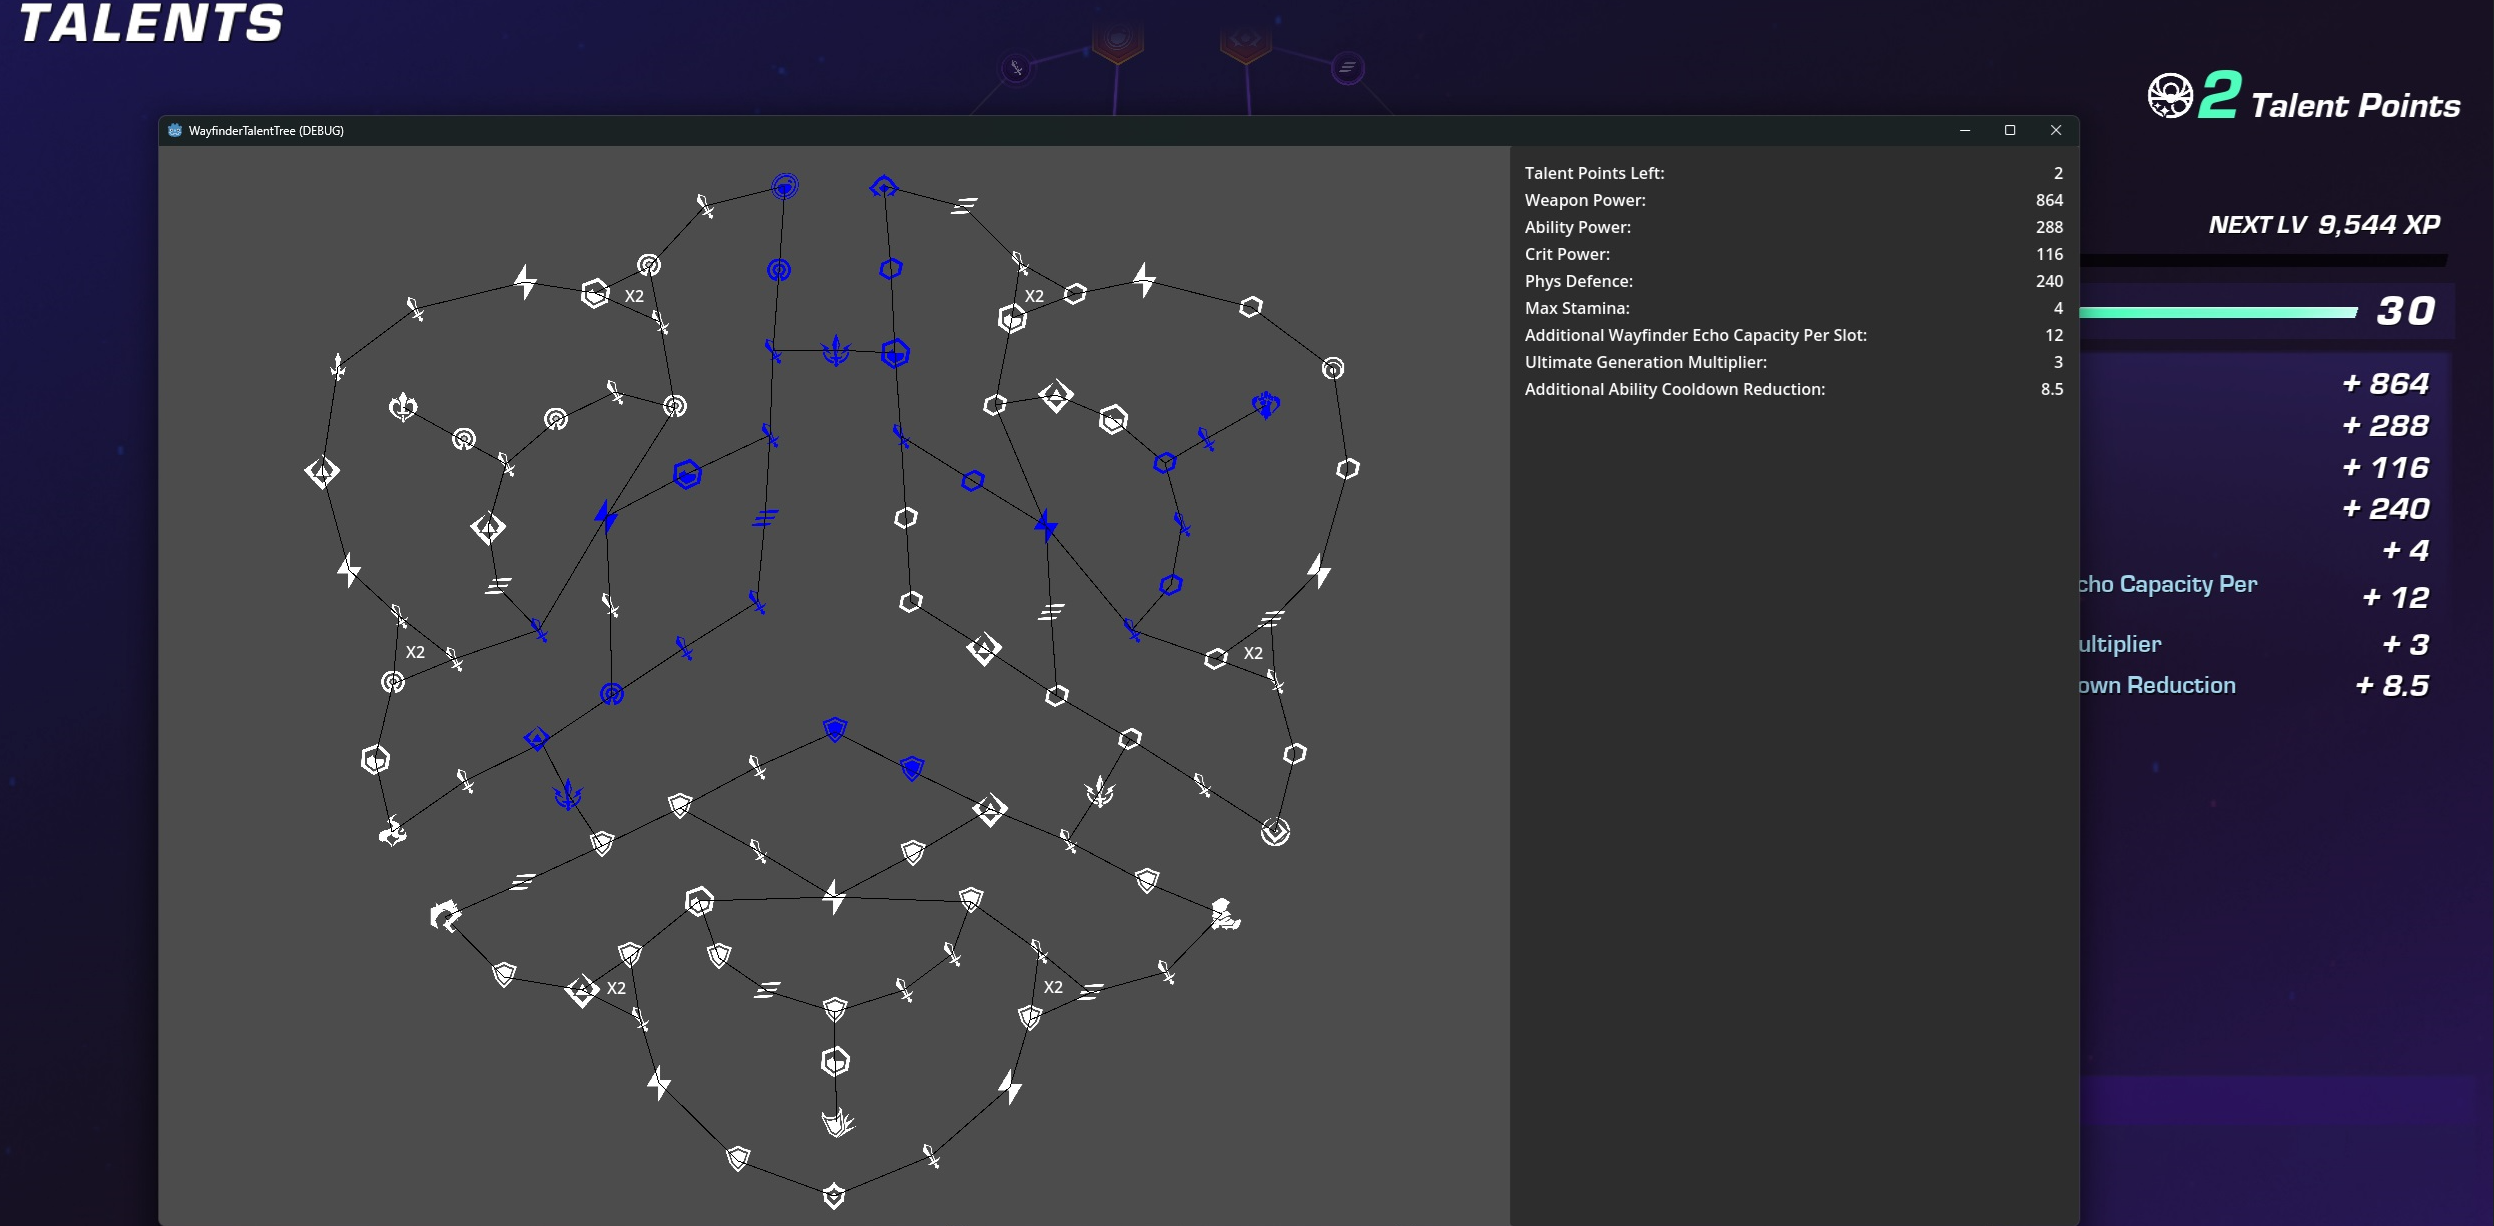Click the 'Weapon Power:' label
Viewport: 2494px width, 1226px height.
[1585, 200]
